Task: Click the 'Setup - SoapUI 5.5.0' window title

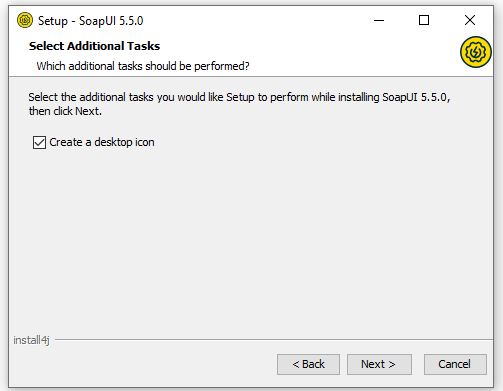Action: [91, 21]
